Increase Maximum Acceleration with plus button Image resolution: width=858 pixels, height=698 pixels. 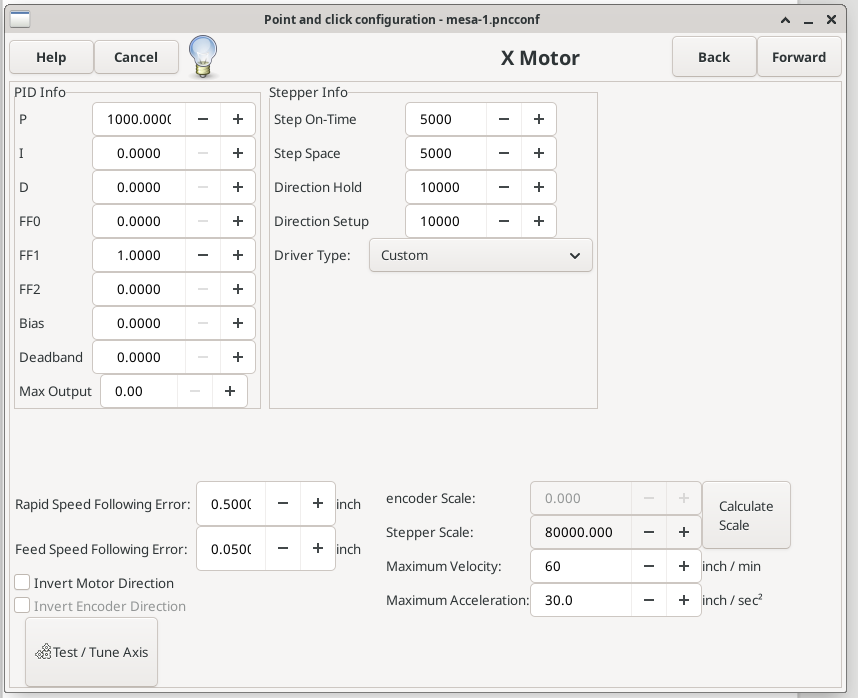(x=684, y=600)
